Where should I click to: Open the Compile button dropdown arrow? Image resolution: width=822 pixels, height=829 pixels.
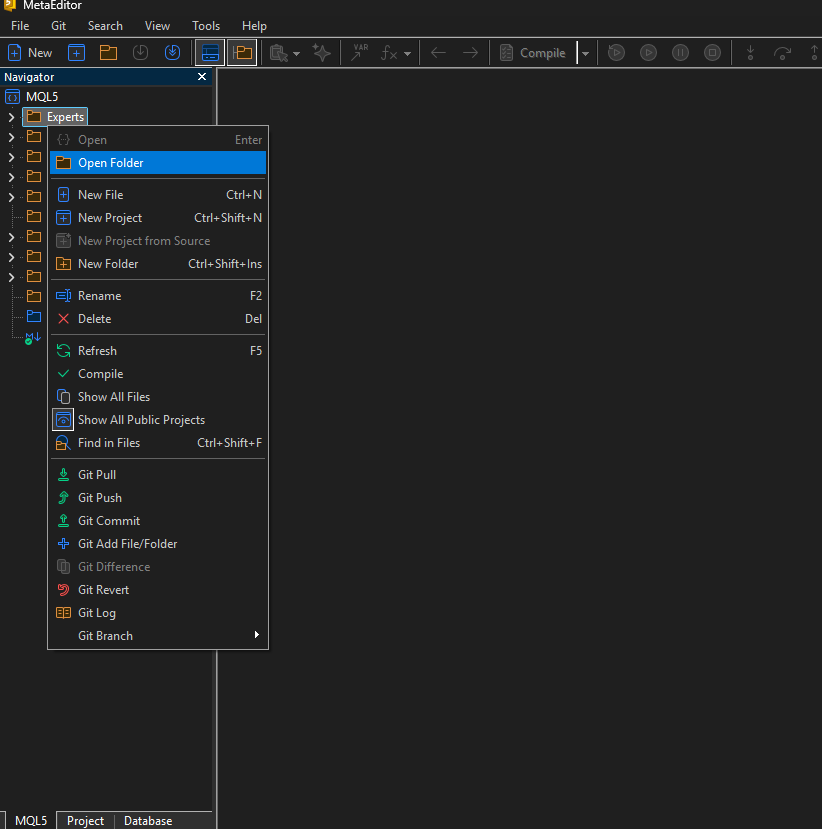585,53
